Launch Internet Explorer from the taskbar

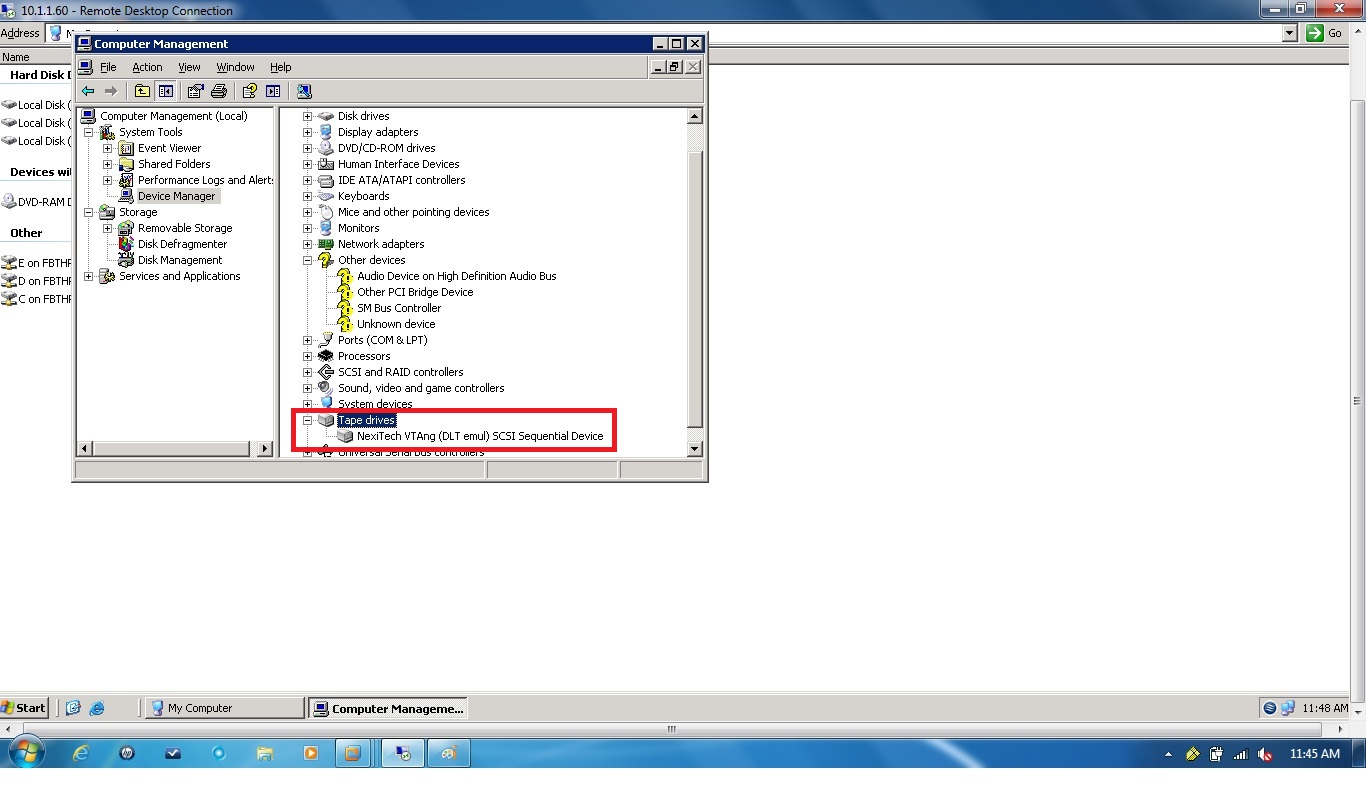98,708
